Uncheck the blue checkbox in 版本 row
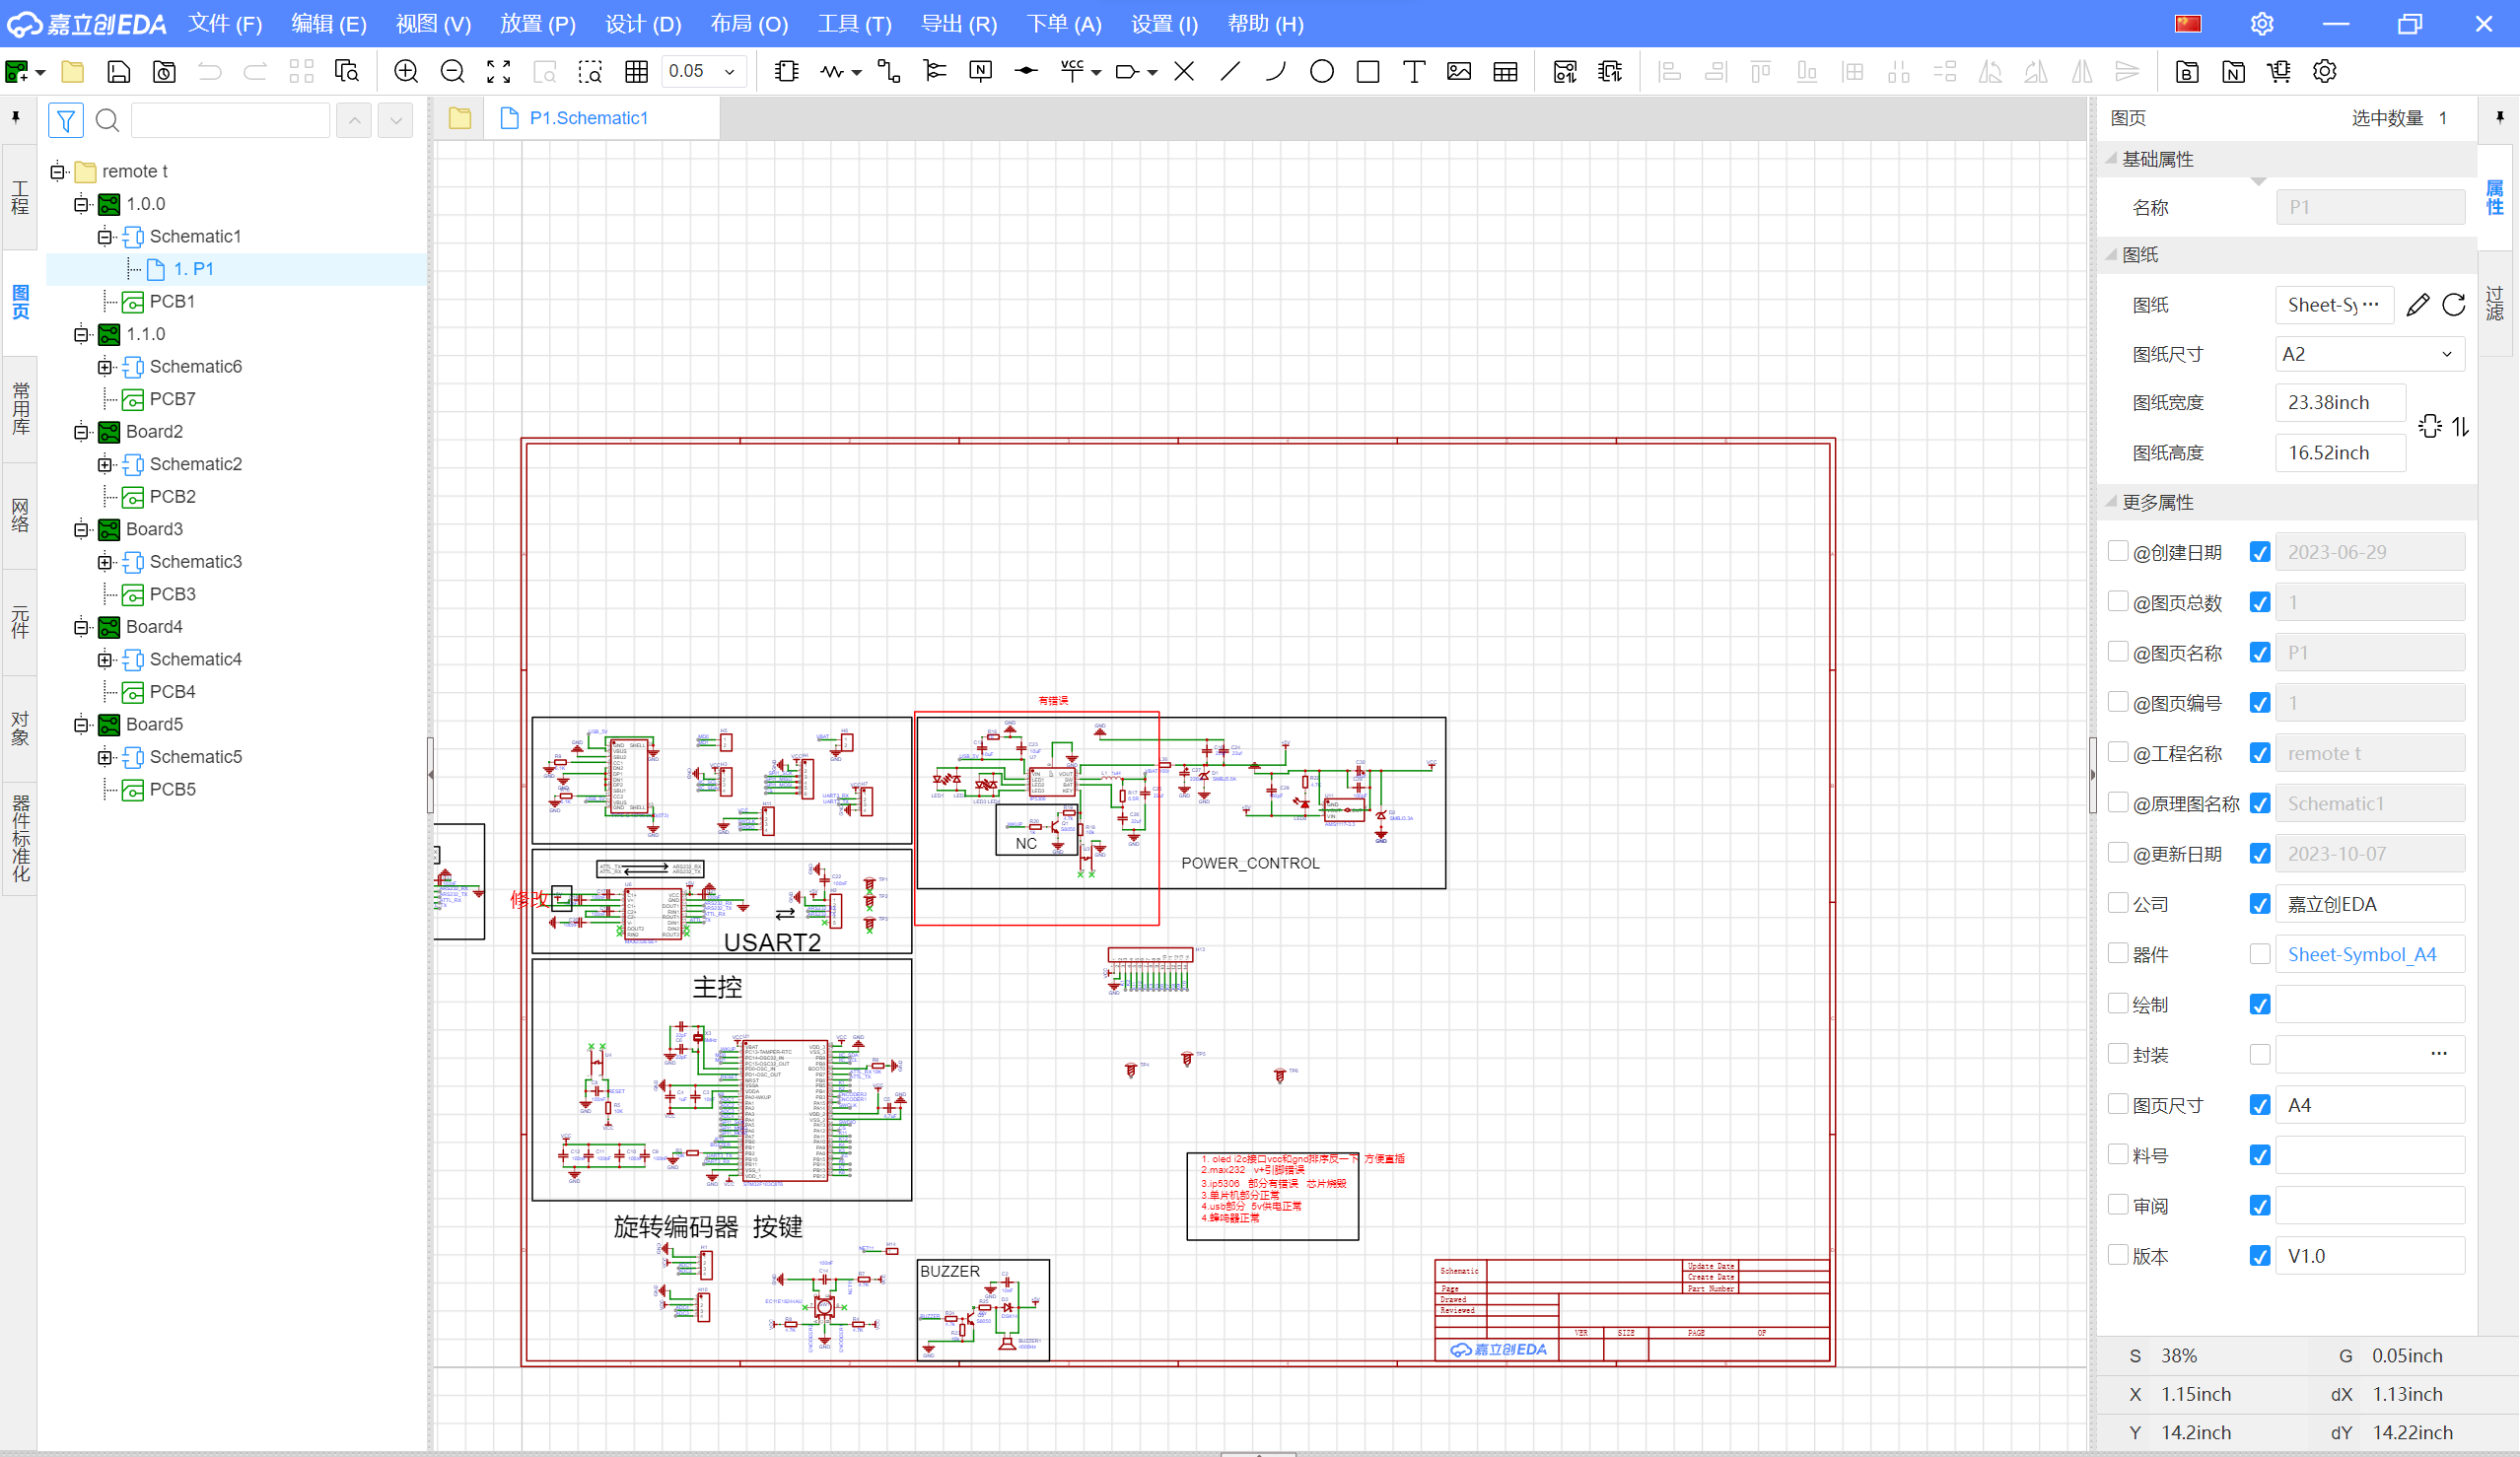Image resolution: width=2520 pixels, height=1457 pixels. (x=2260, y=1256)
